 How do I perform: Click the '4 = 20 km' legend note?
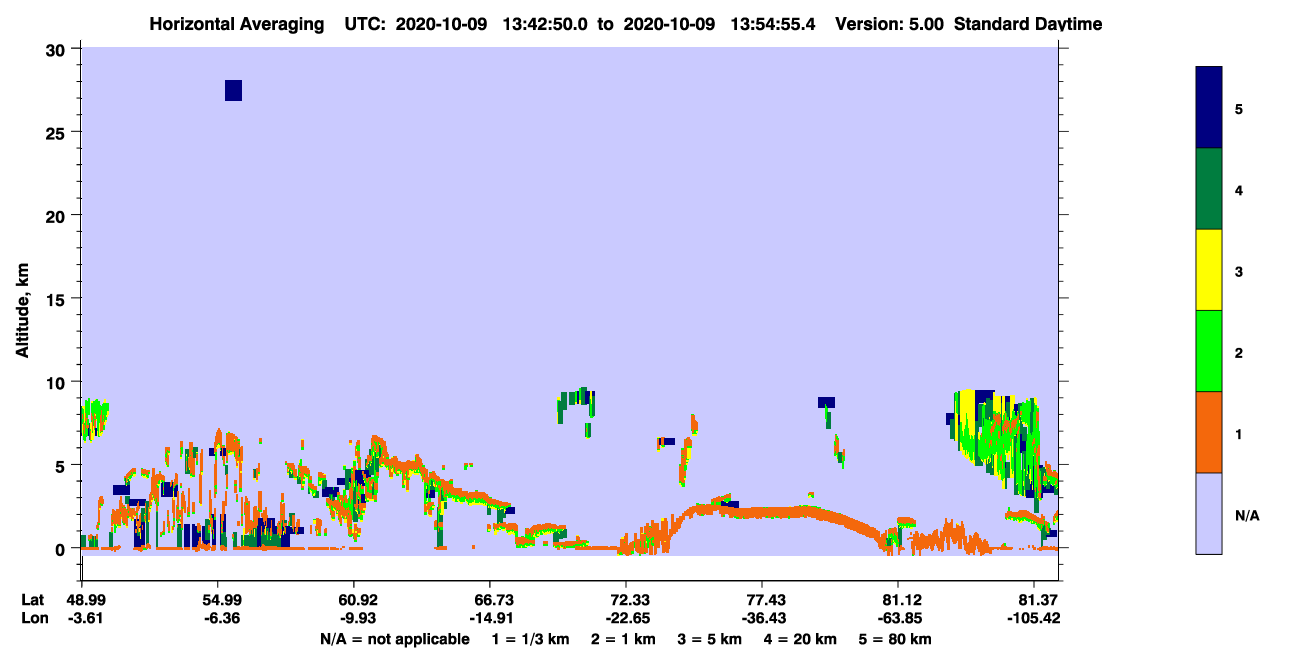click(x=798, y=639)
